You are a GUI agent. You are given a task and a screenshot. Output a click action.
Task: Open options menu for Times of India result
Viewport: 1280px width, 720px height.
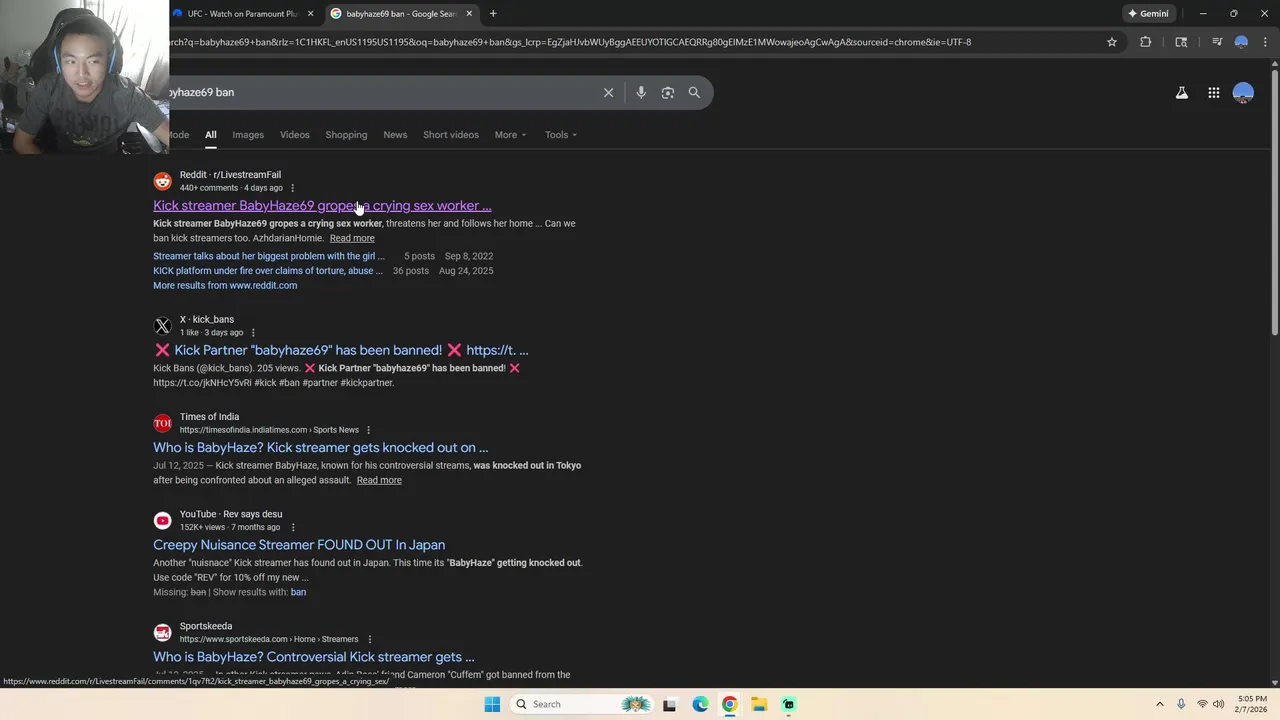coord(368,430)
